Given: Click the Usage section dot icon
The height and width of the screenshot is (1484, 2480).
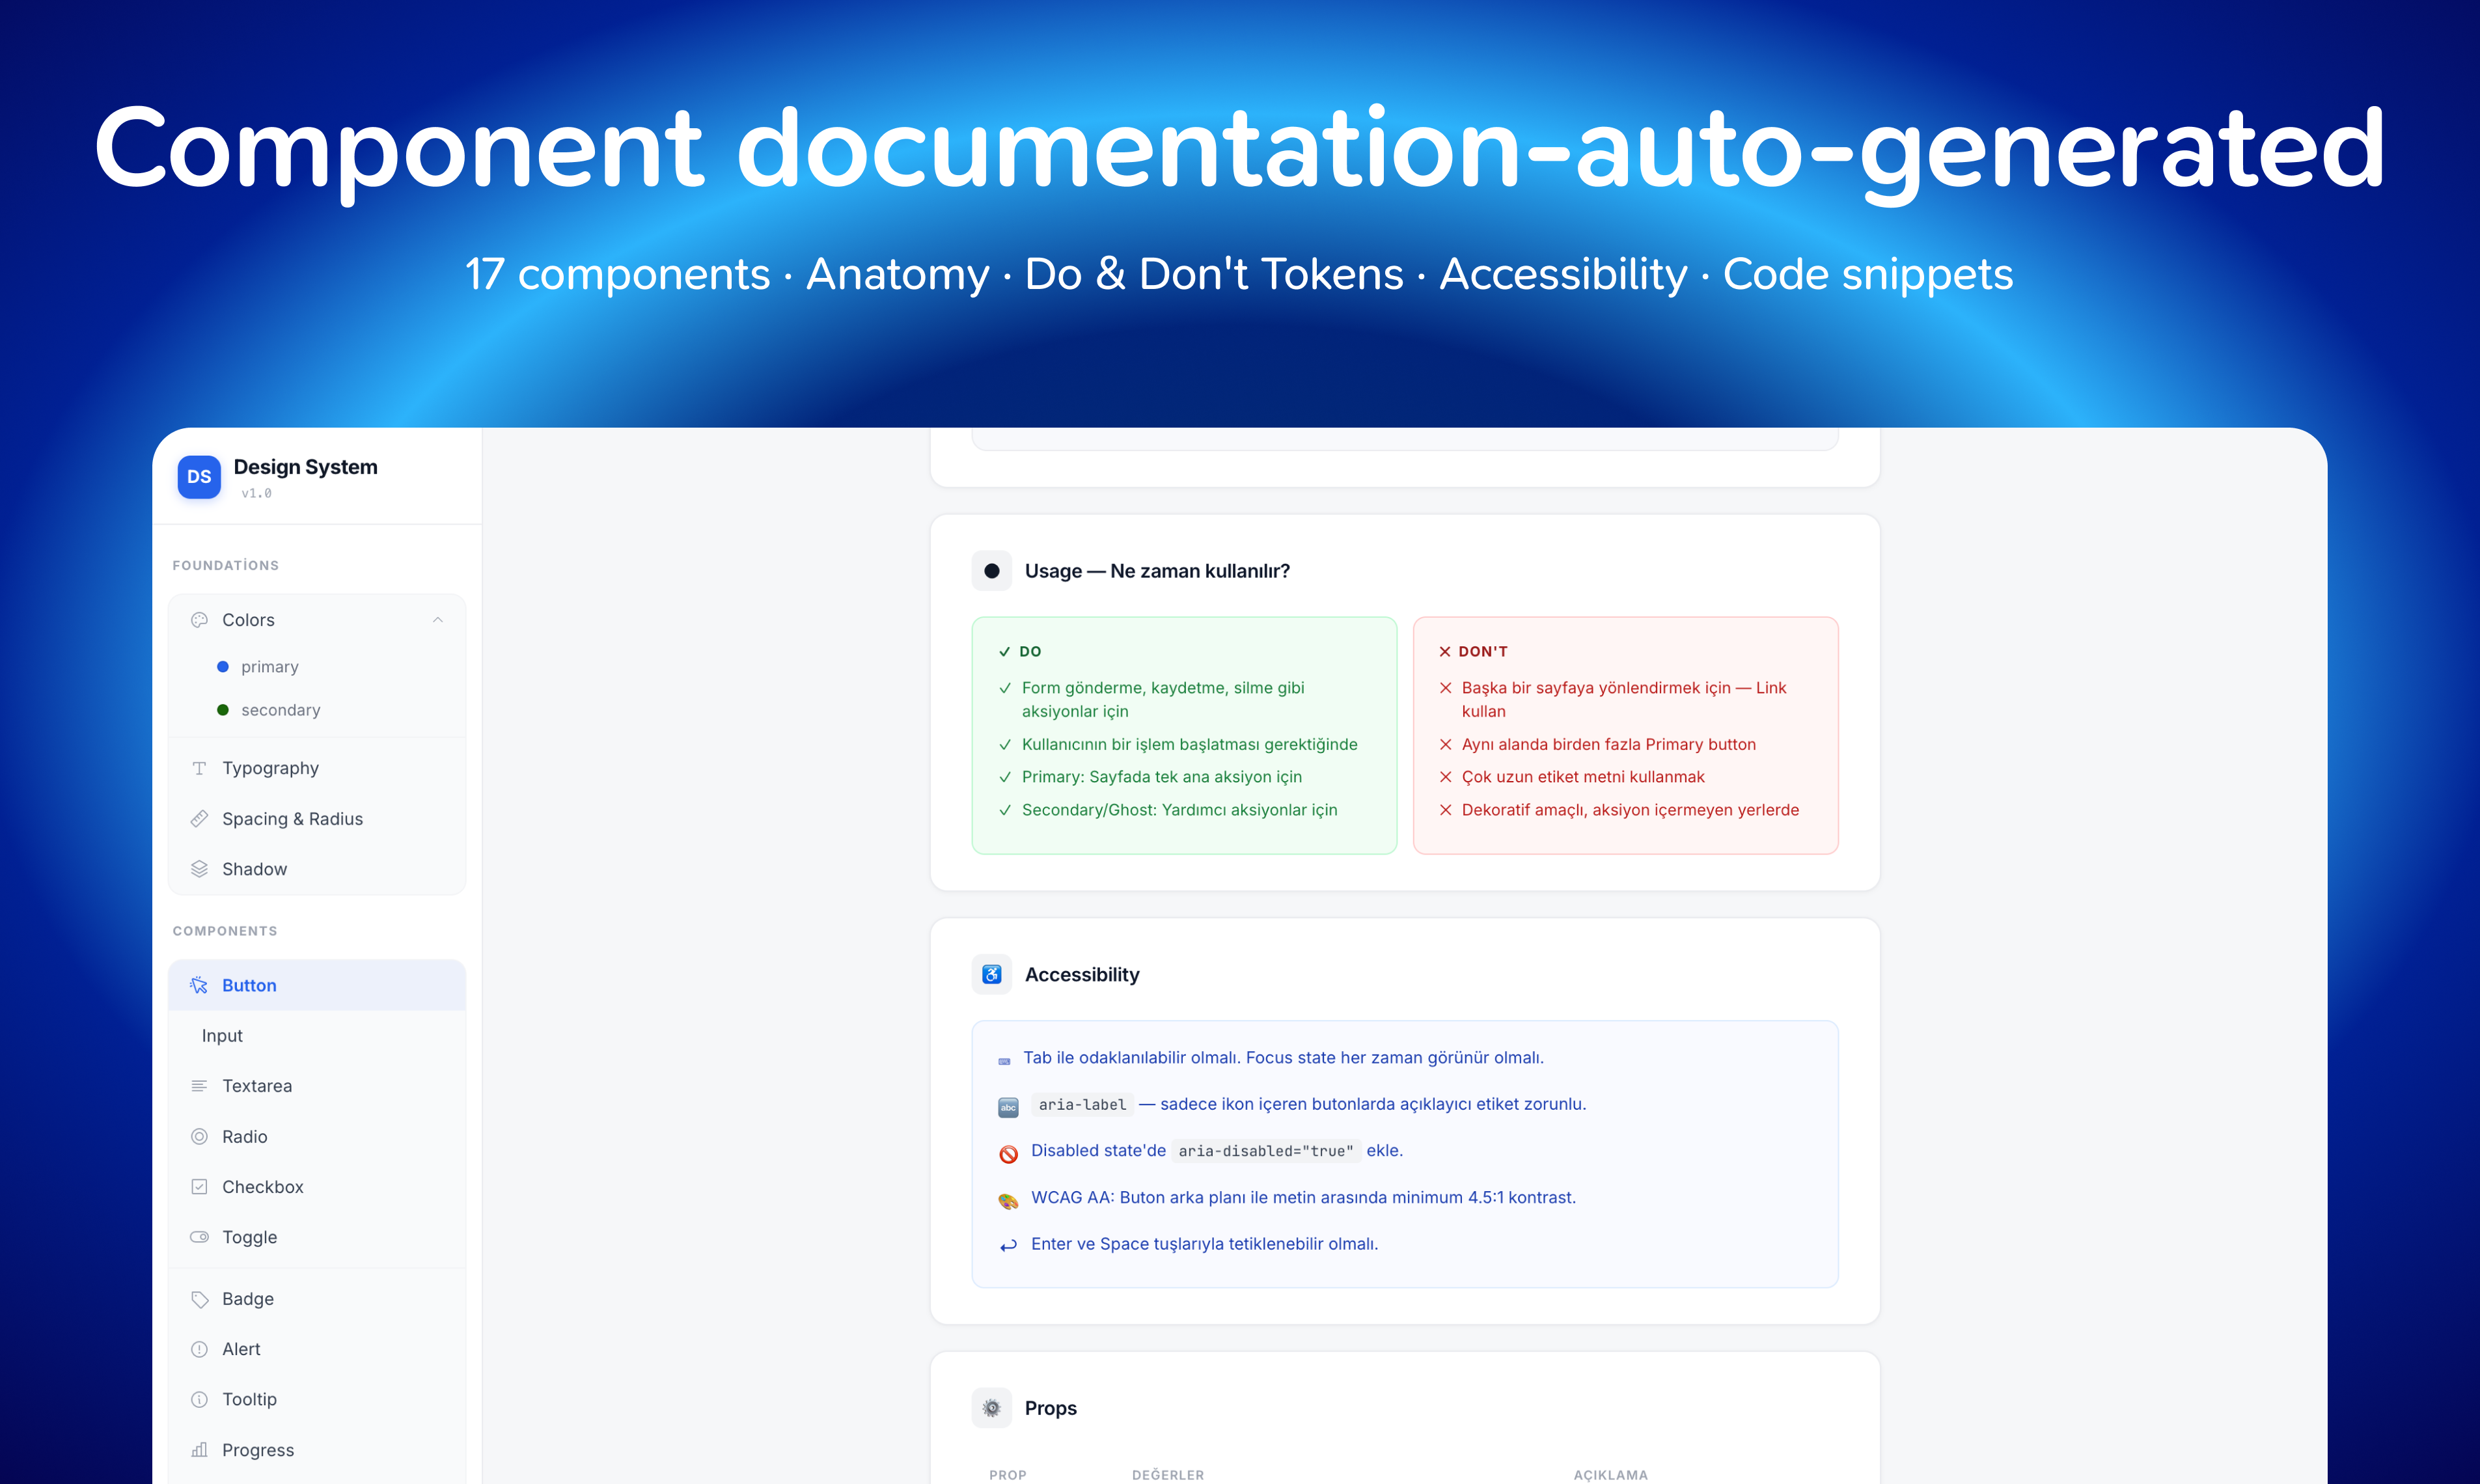Looking at the screenshot, I should (992, 571).
